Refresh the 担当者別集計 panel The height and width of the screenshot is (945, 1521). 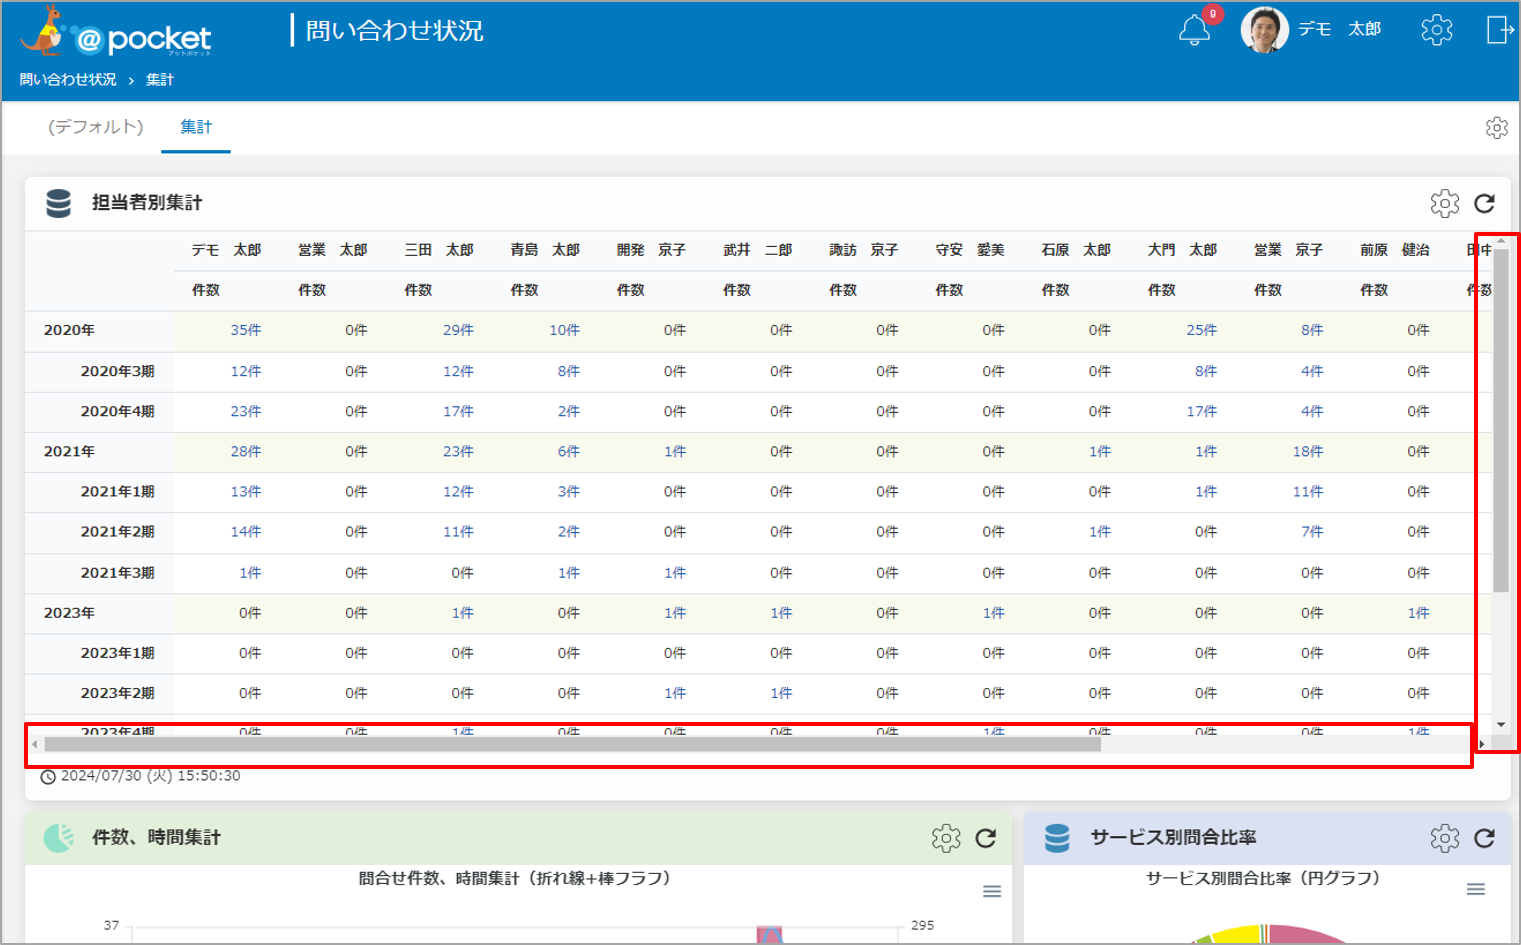point(1485,203)
